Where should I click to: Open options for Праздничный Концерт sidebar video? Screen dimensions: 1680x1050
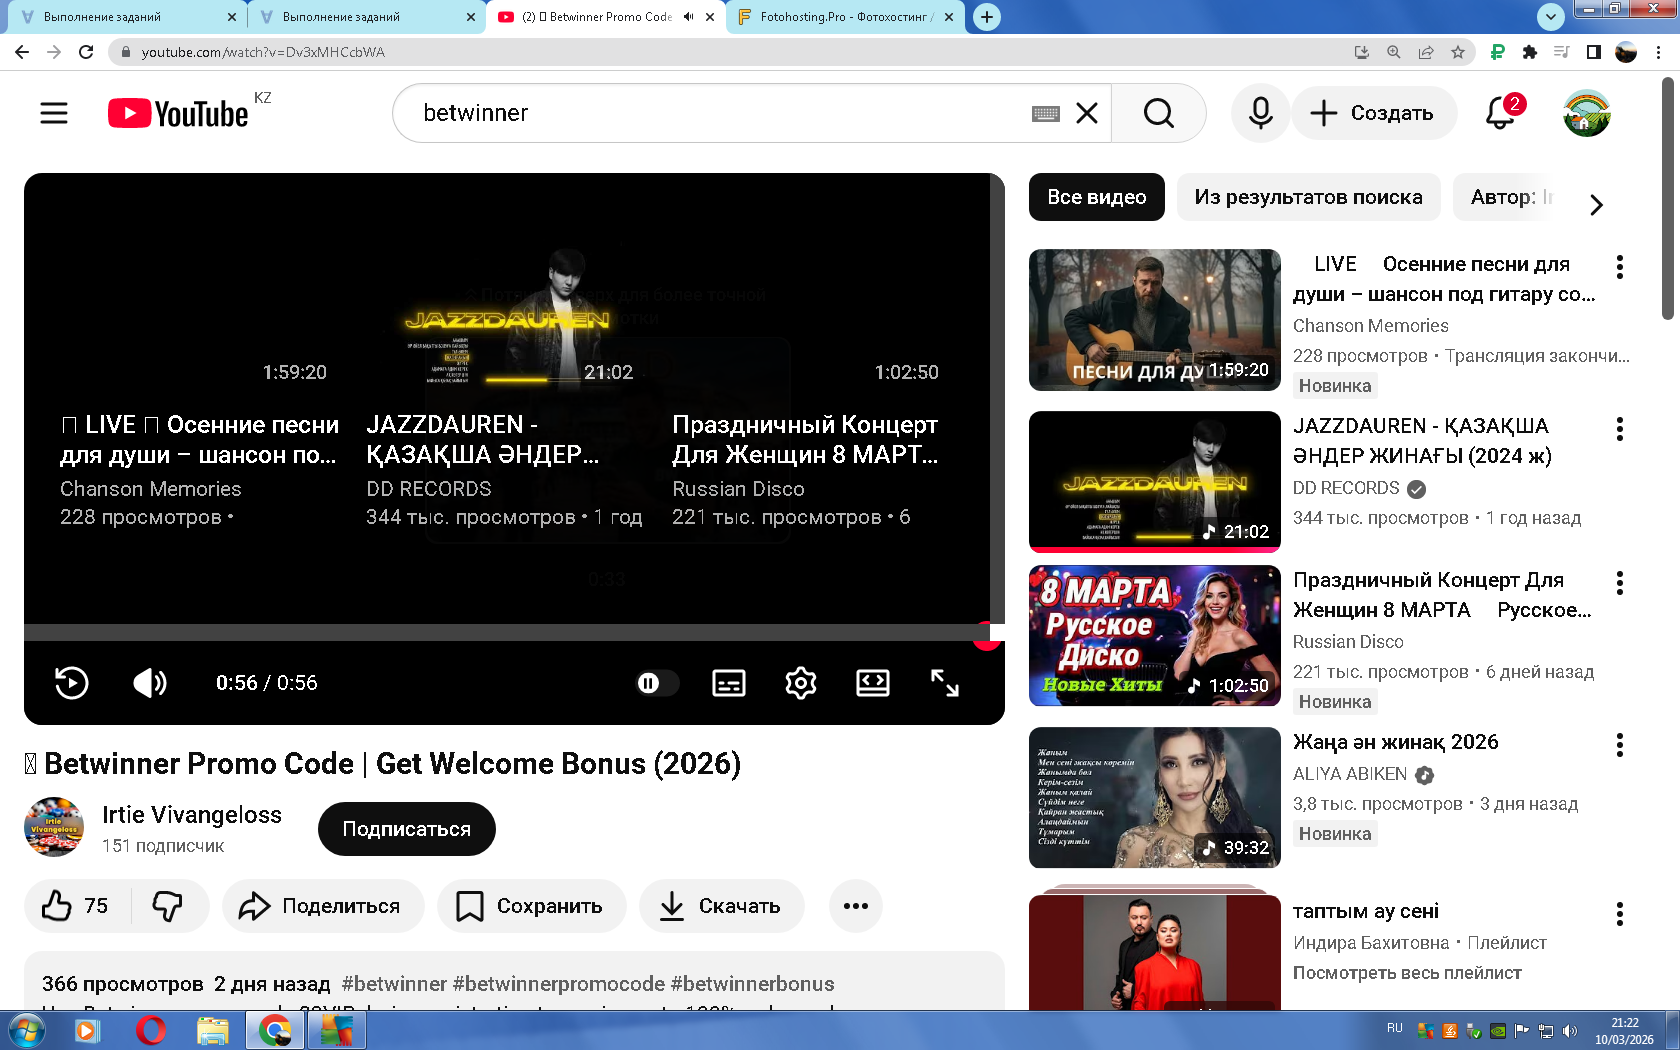click(x=1619, y=583)
